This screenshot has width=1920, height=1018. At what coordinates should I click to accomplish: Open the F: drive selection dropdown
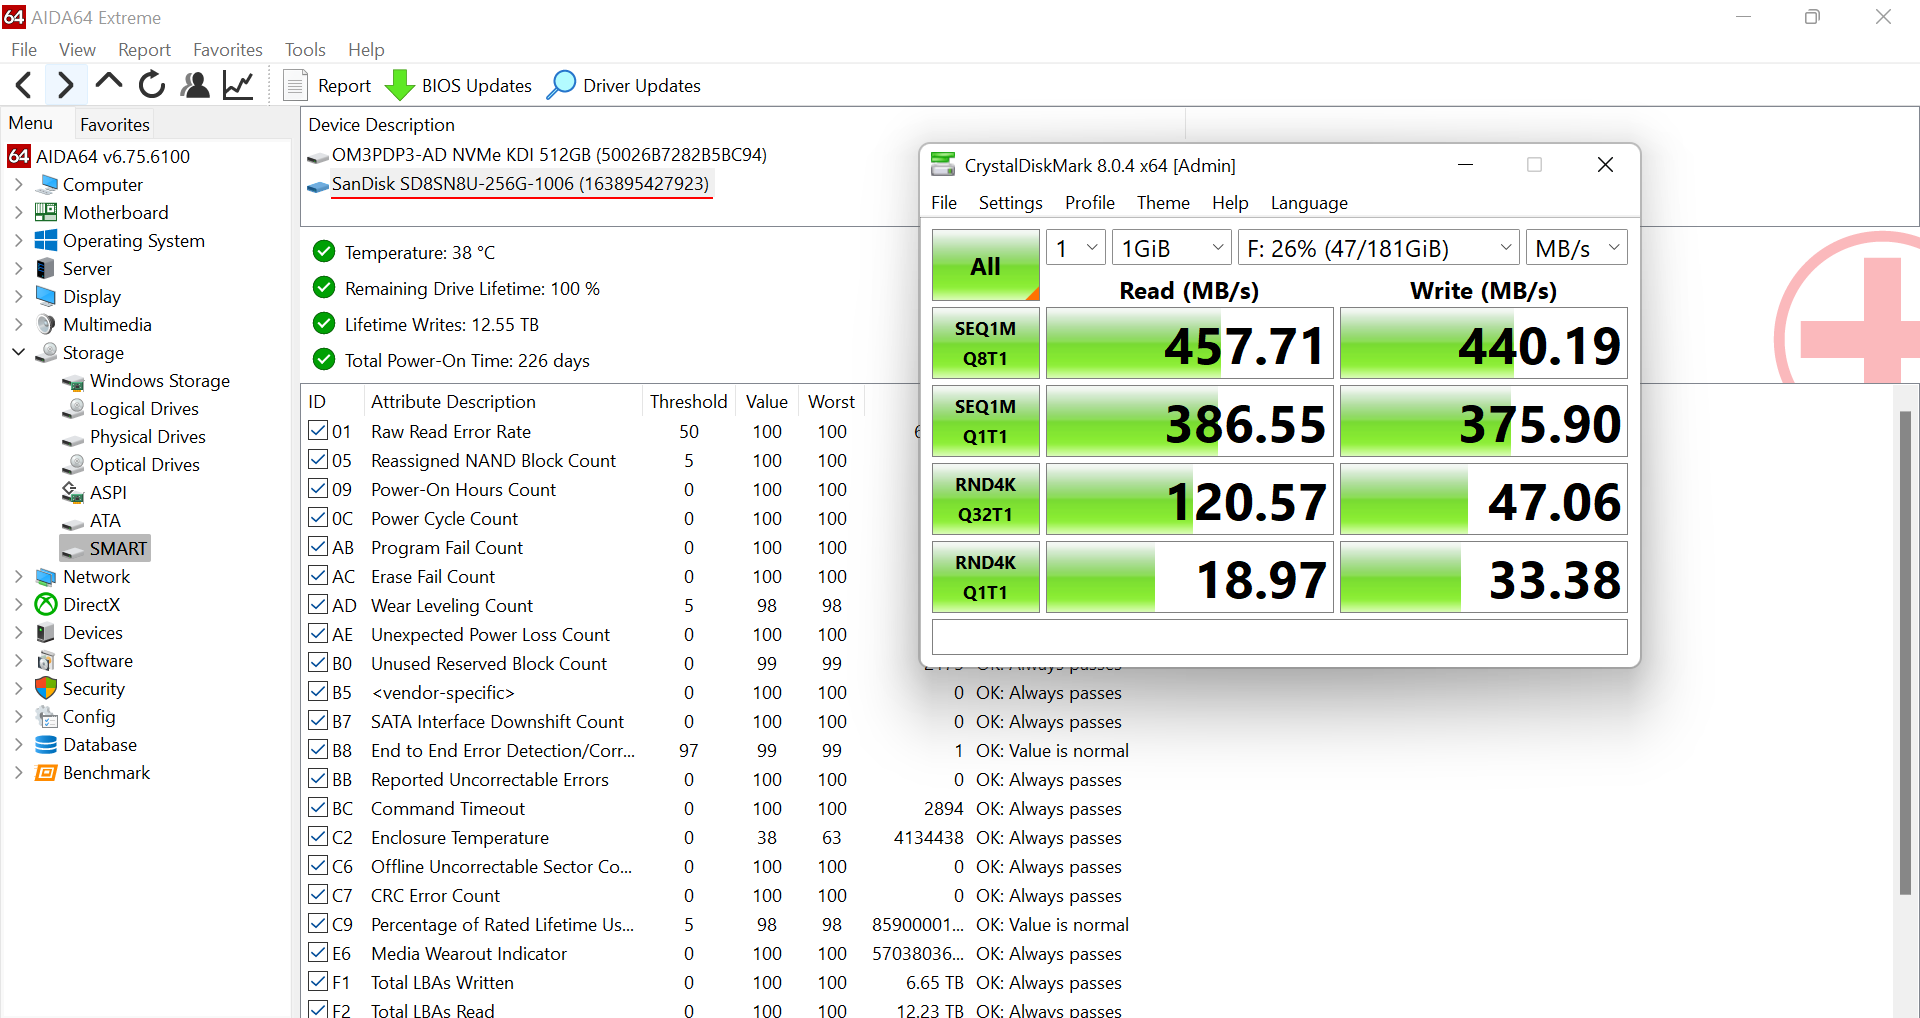[x=1379, y=248]
